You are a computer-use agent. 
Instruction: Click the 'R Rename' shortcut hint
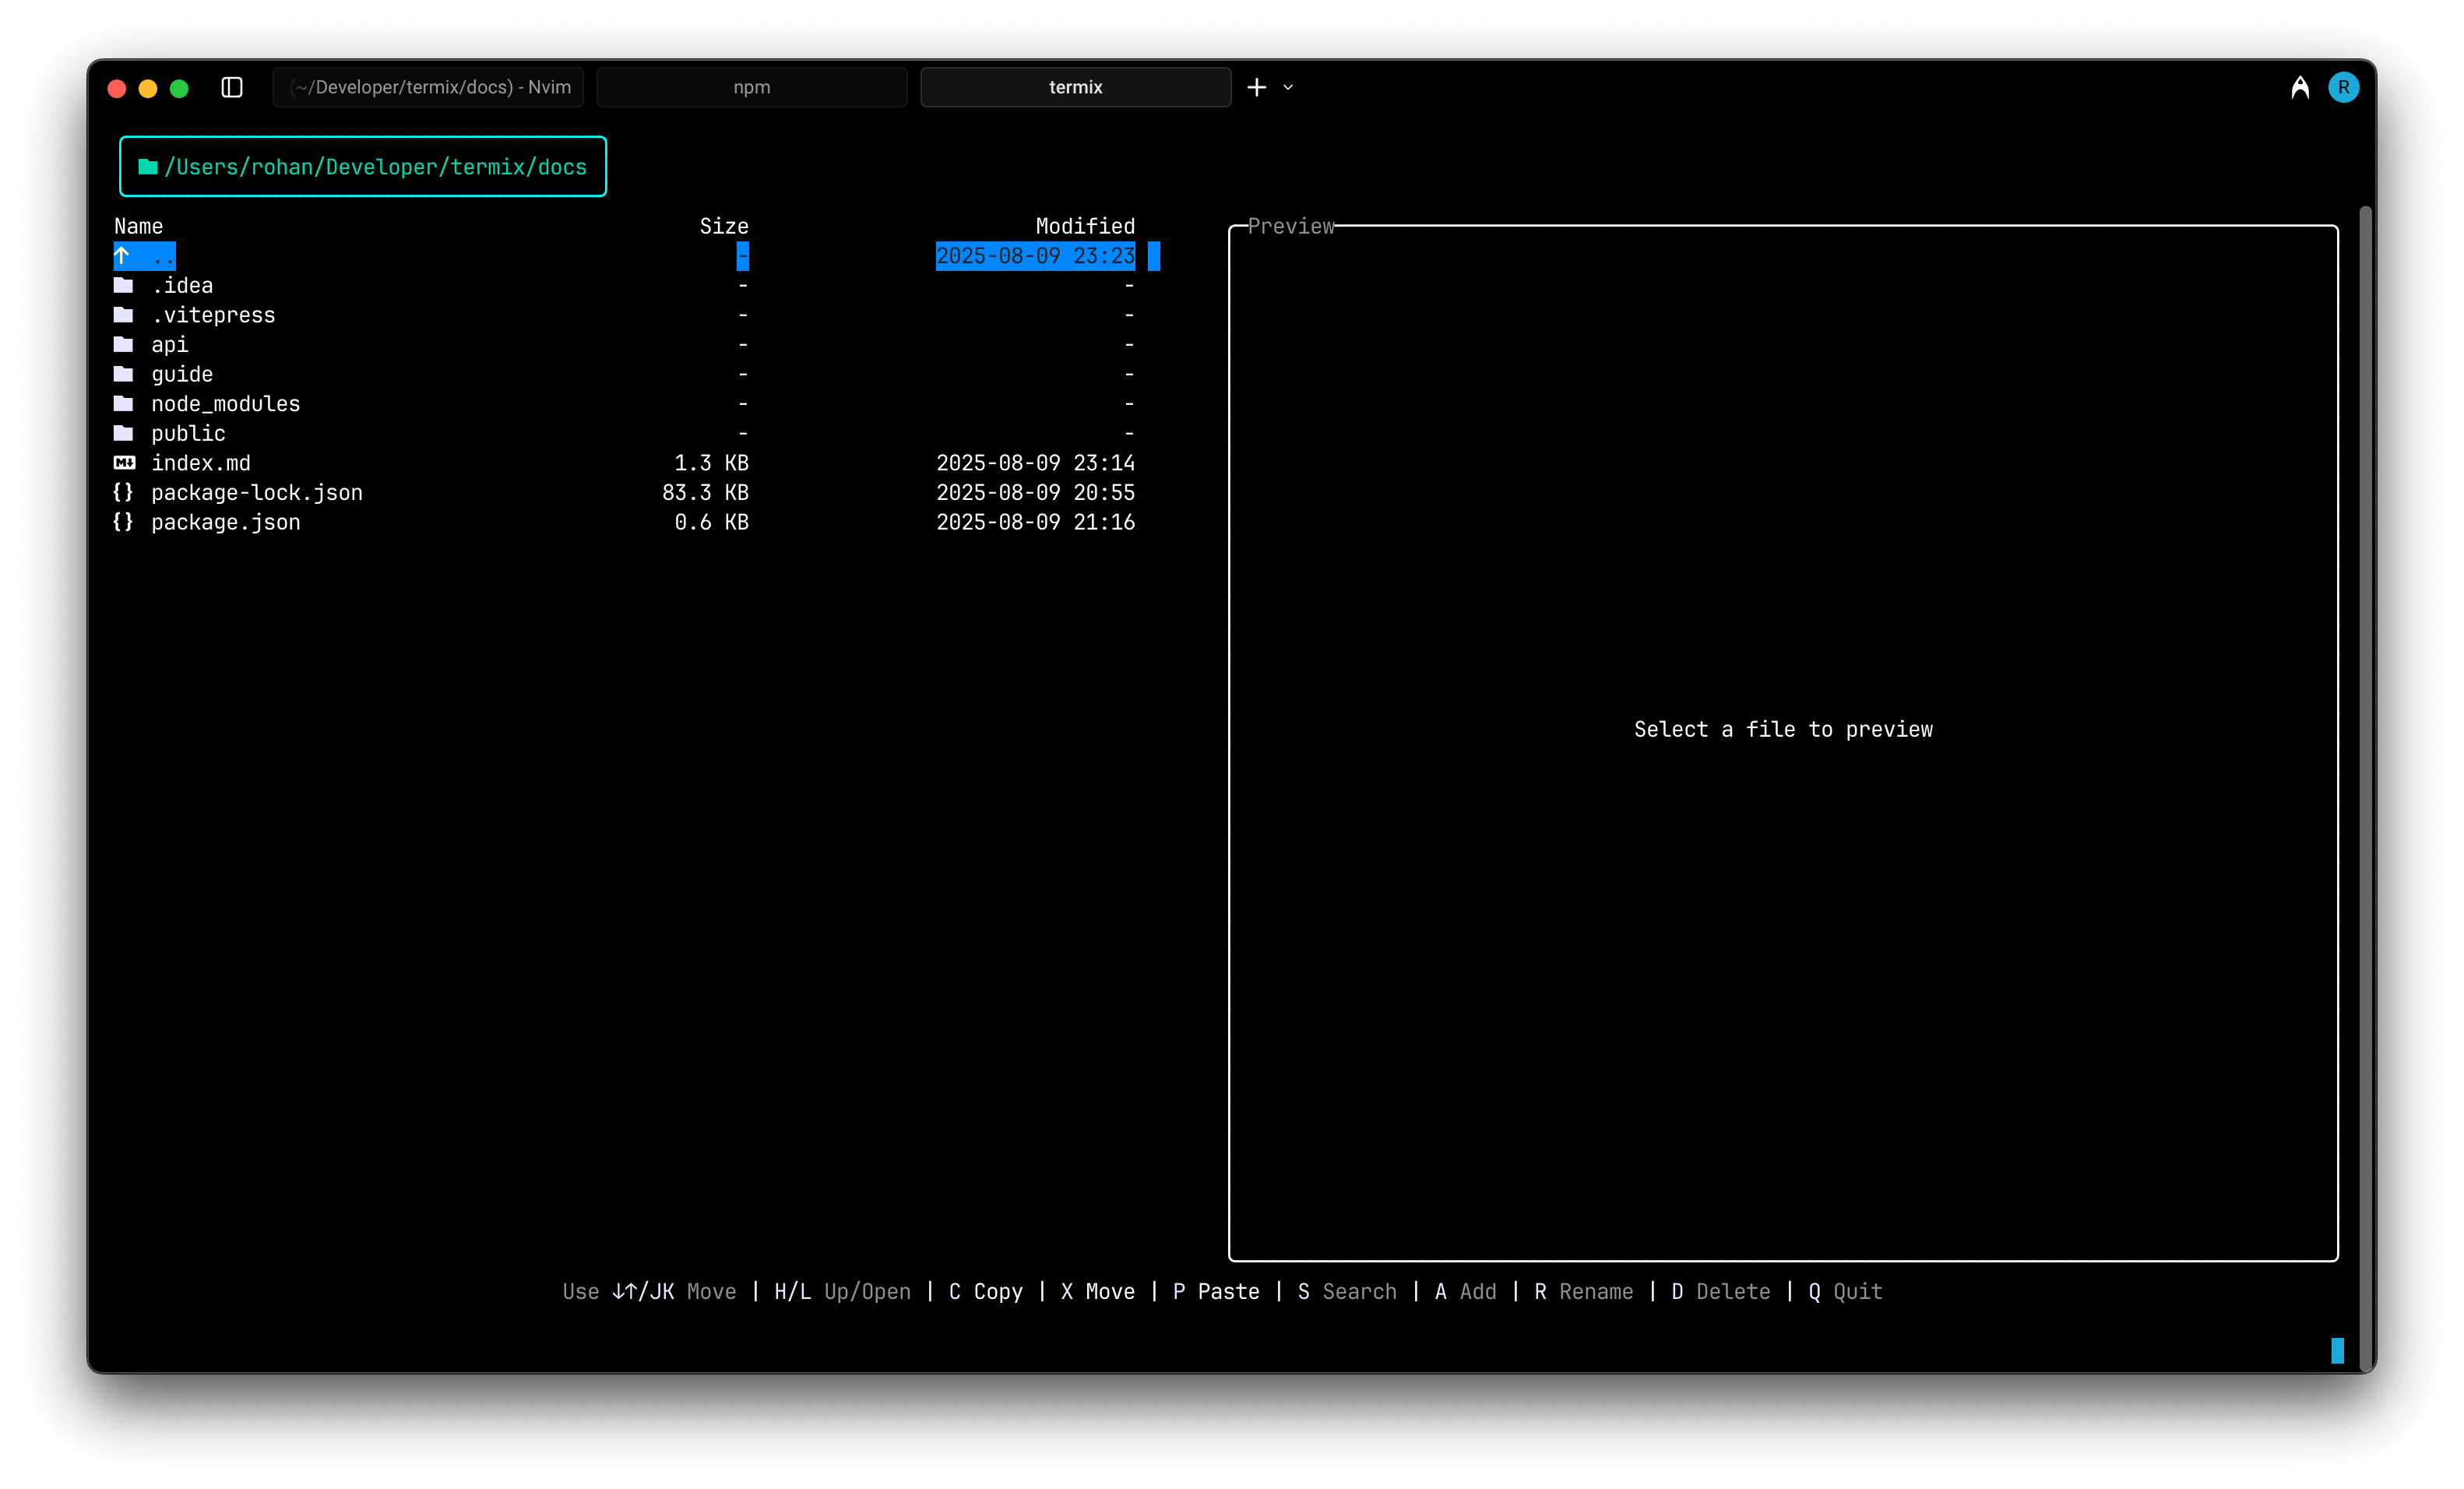coord(1583,1292)
